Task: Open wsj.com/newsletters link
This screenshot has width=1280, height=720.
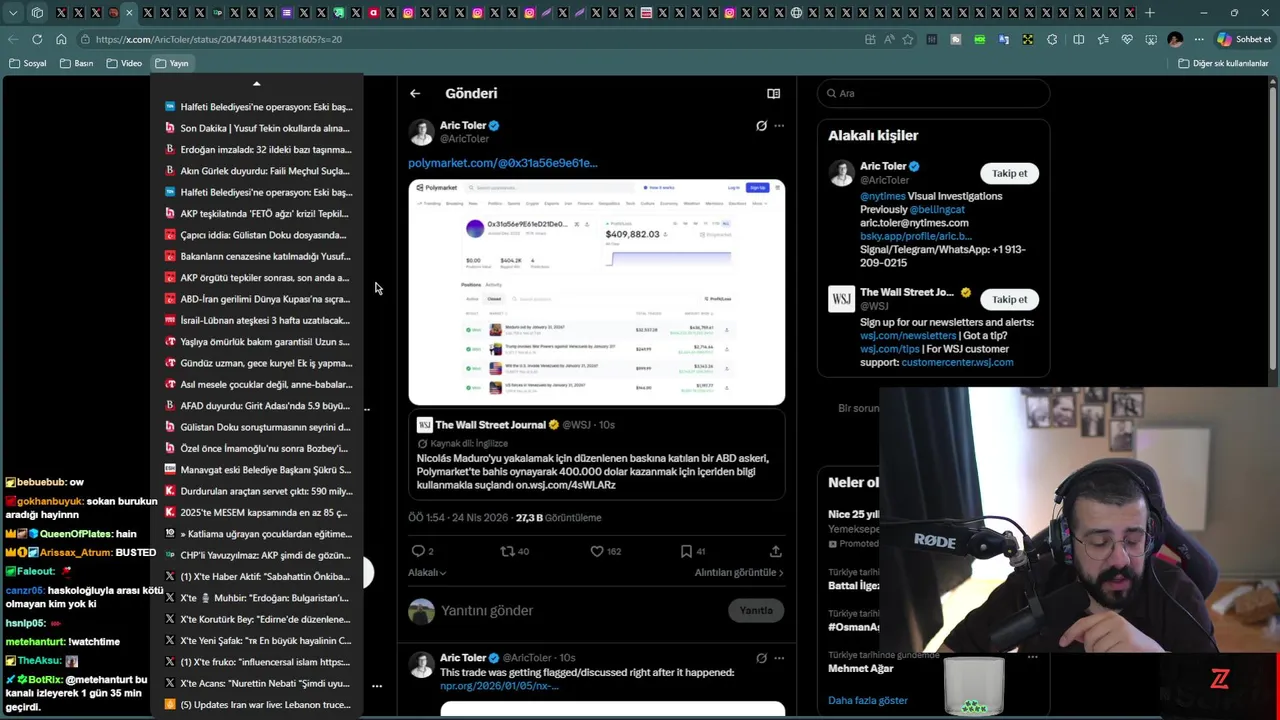Action: tap(908, 336)
